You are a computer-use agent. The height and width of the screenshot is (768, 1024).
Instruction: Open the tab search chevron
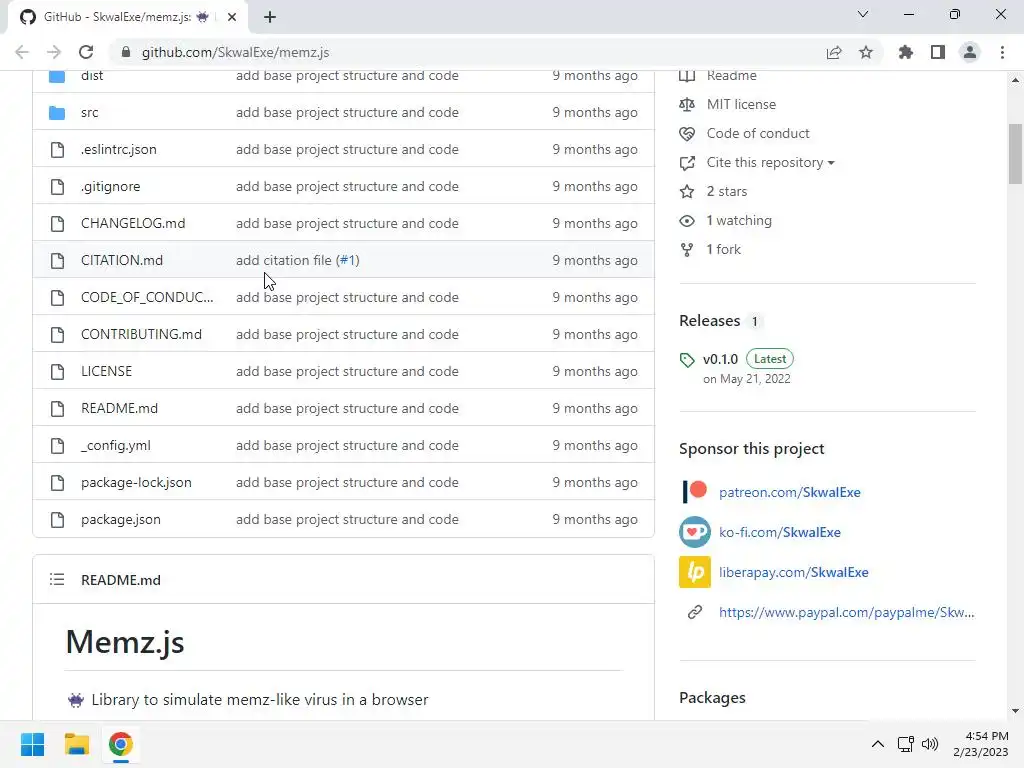[863, 14]
